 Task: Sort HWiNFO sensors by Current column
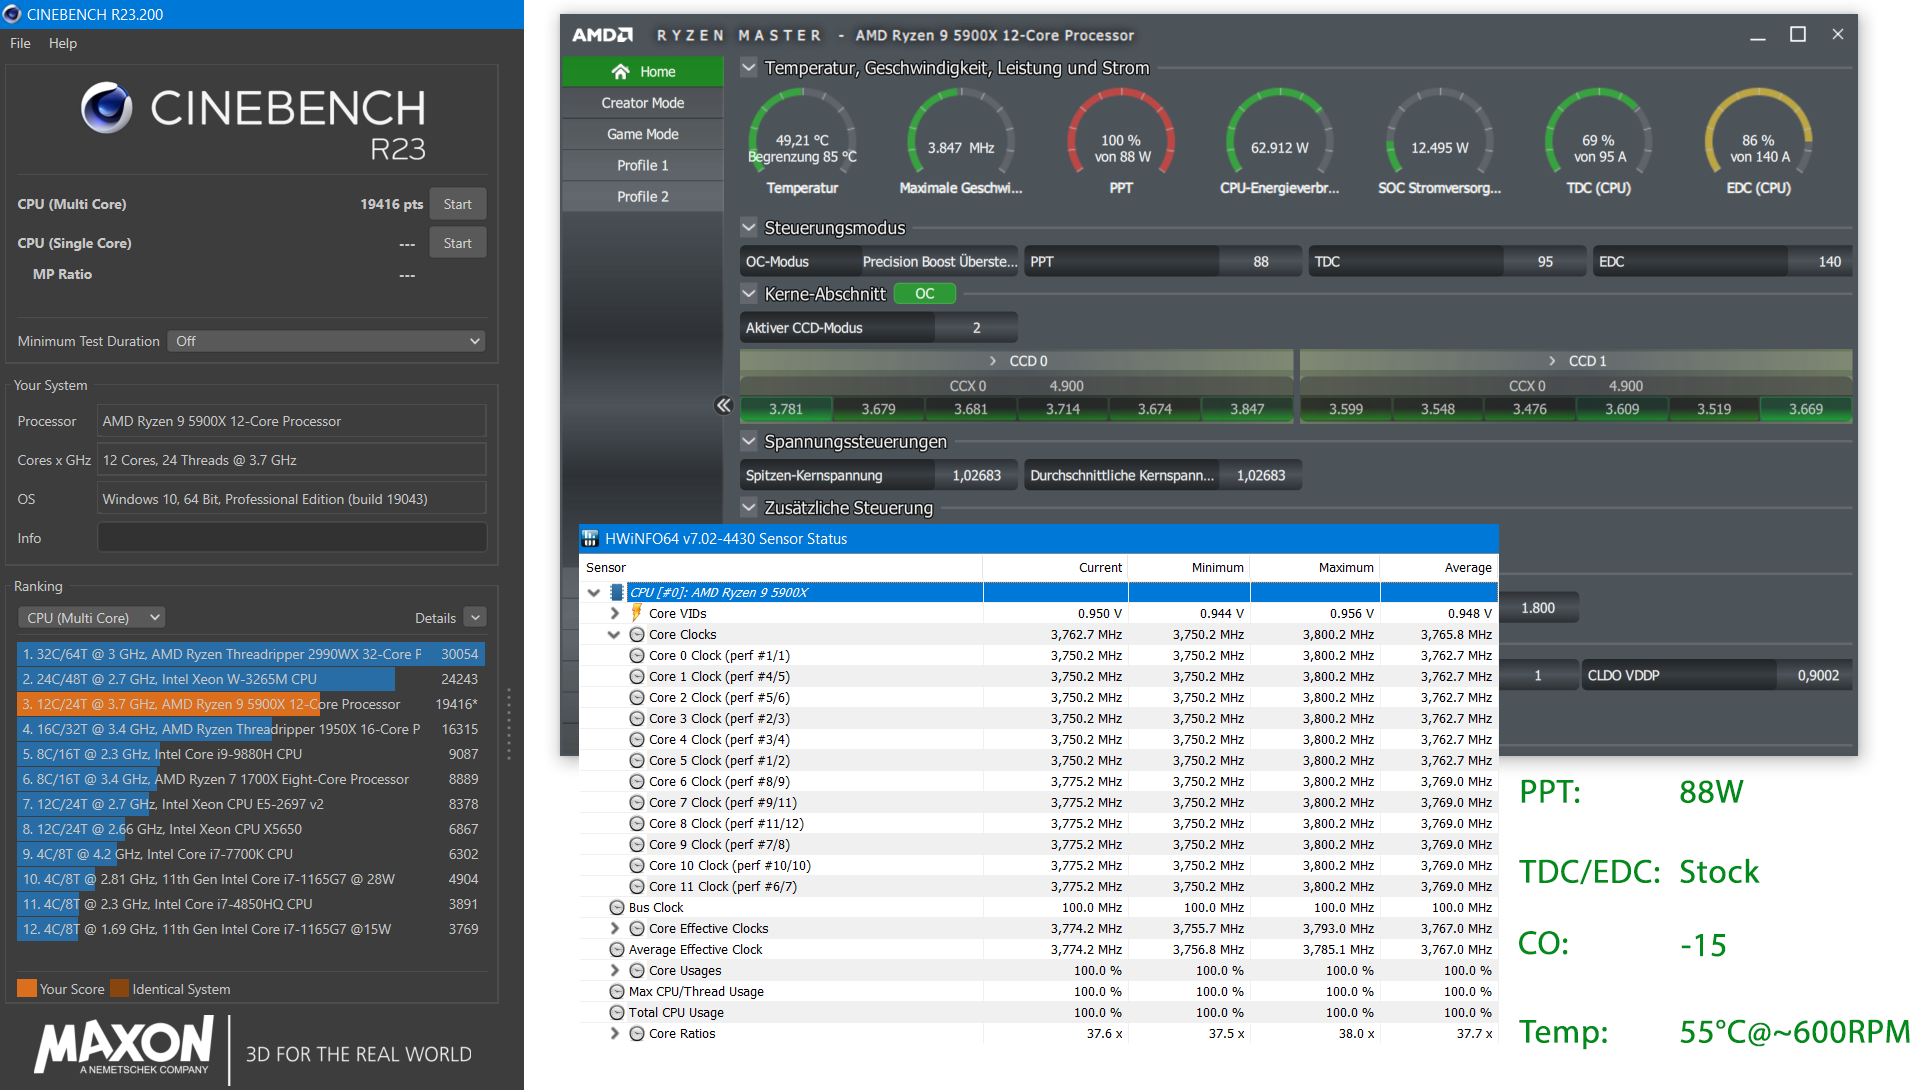pyautogui.click(x=1055, y=567)
